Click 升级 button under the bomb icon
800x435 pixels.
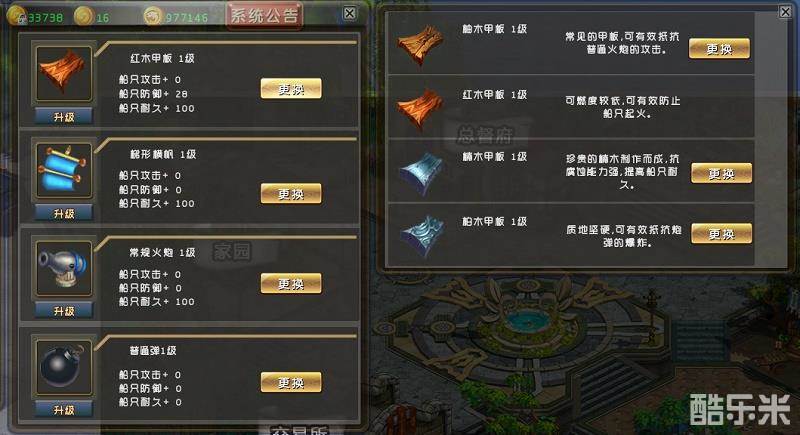[64, 410]
